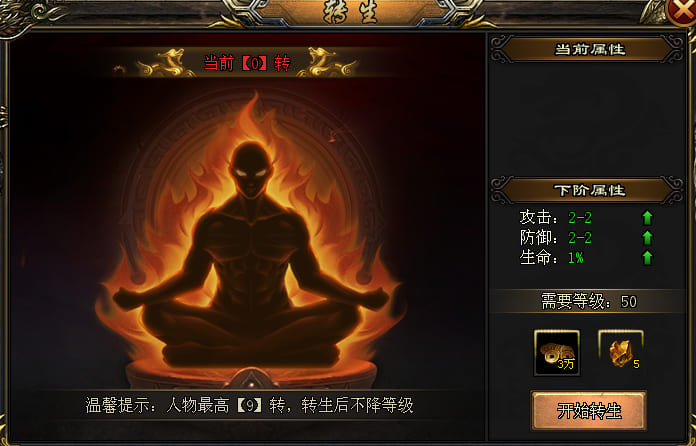
Task: Open the 下阶属性 header panel
Action: tap(589, 190)
